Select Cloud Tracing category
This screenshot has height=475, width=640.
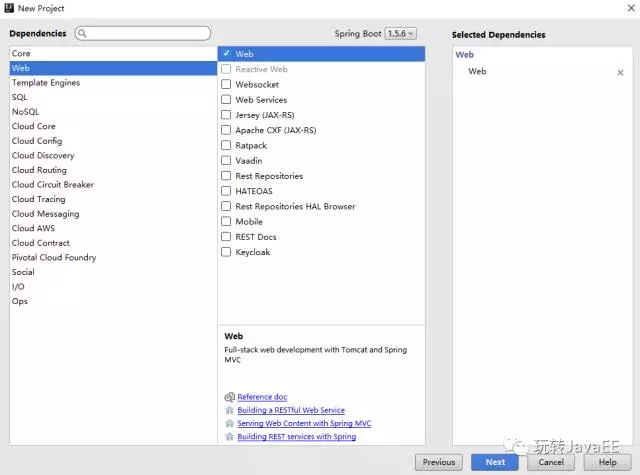coord(113,199)
